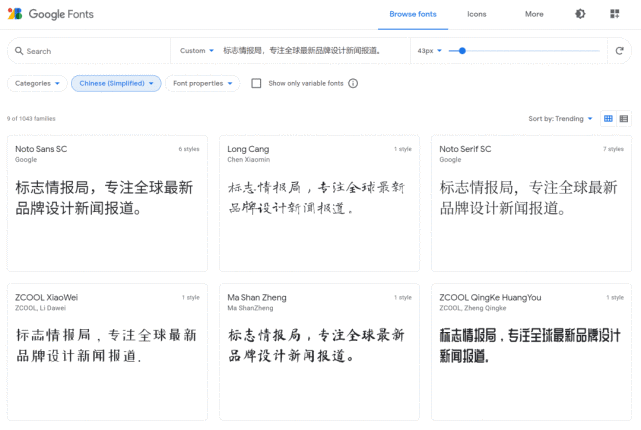The image size is (641, 430).
Task: Switch to grid view layout
Action: [608, 119]
